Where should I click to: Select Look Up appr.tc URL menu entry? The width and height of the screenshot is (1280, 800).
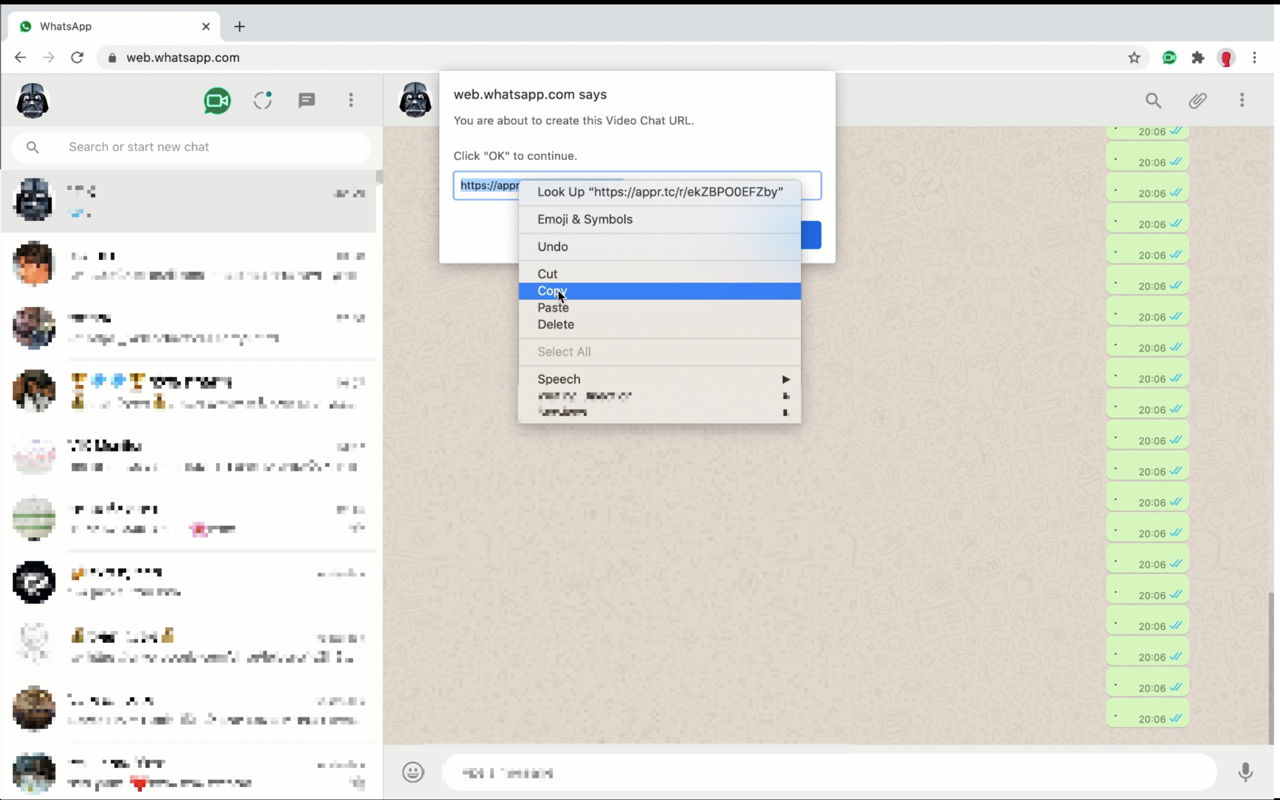pyautogui.click(x=660, y=192)
